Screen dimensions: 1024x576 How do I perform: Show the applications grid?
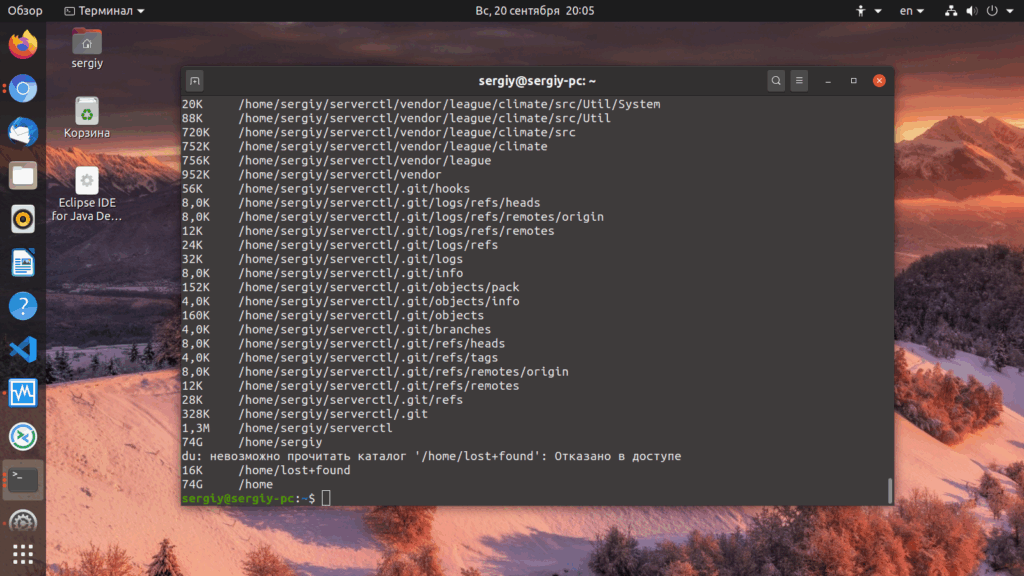[x=23, y=554]
